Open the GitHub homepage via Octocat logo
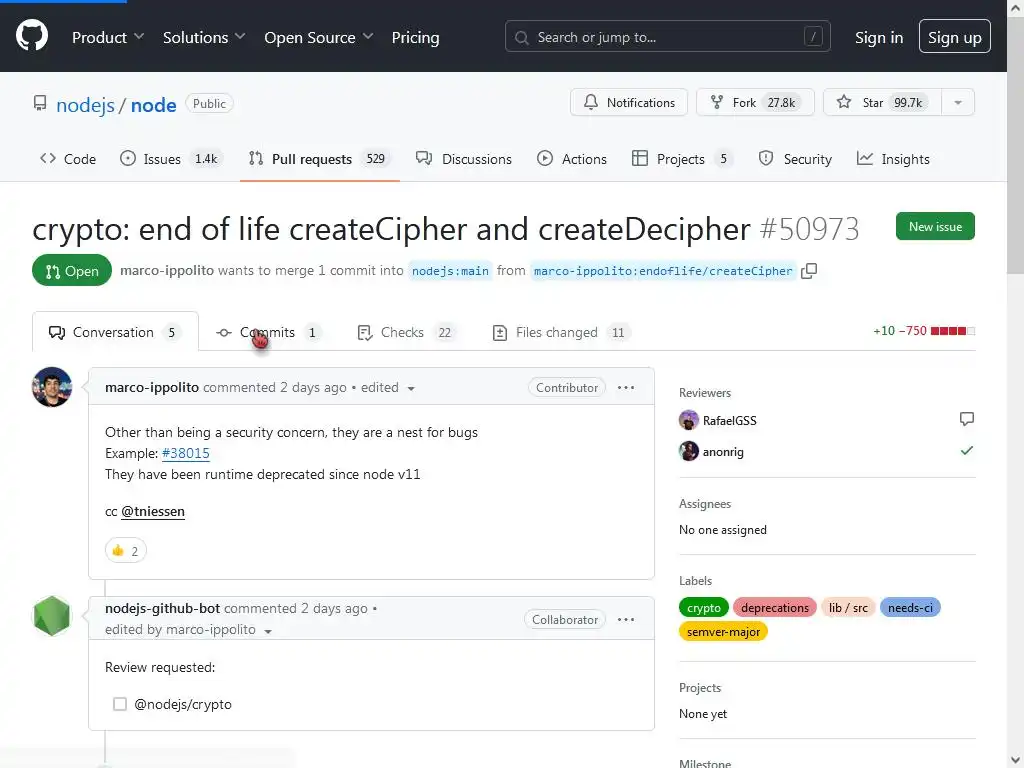 point(31,36)
